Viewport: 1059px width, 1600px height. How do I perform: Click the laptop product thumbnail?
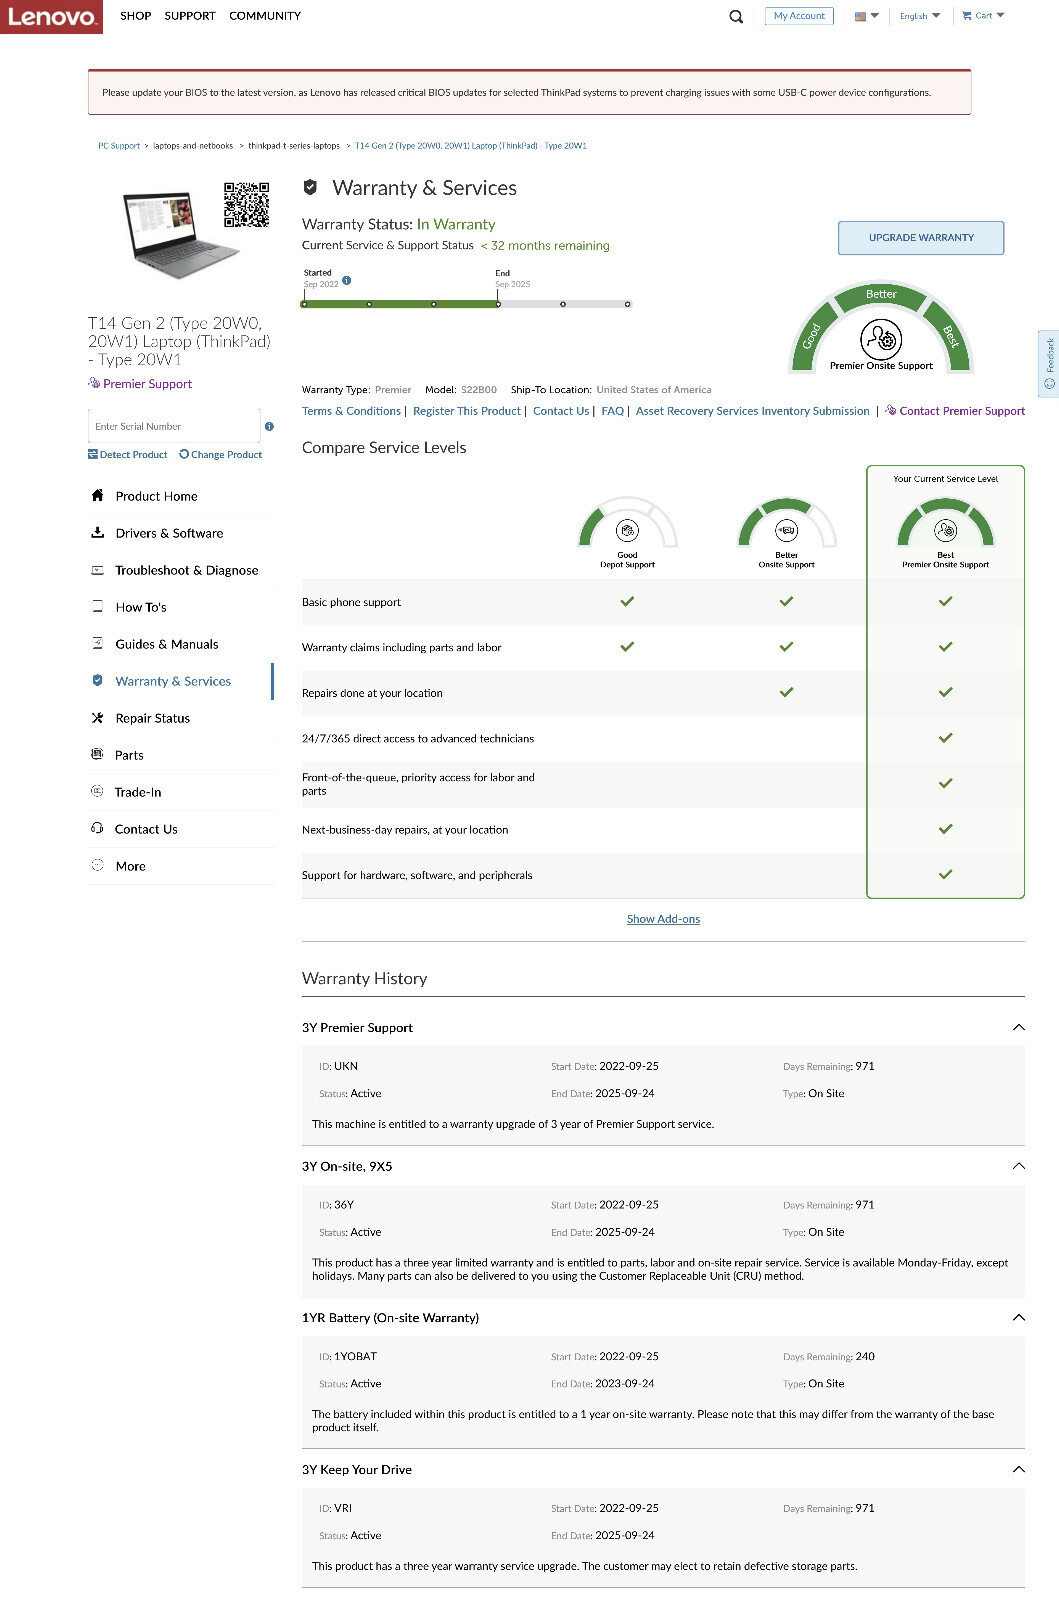pos(180,234)
